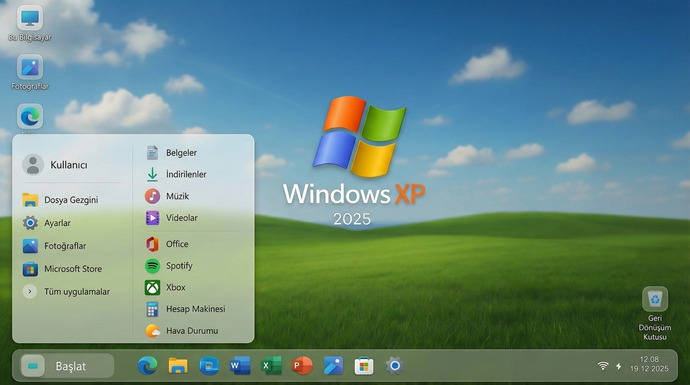Open Bu Bilgisayar desktop icon
The height and width of the screenshot is (385, 690).
[x=30, y=24]
